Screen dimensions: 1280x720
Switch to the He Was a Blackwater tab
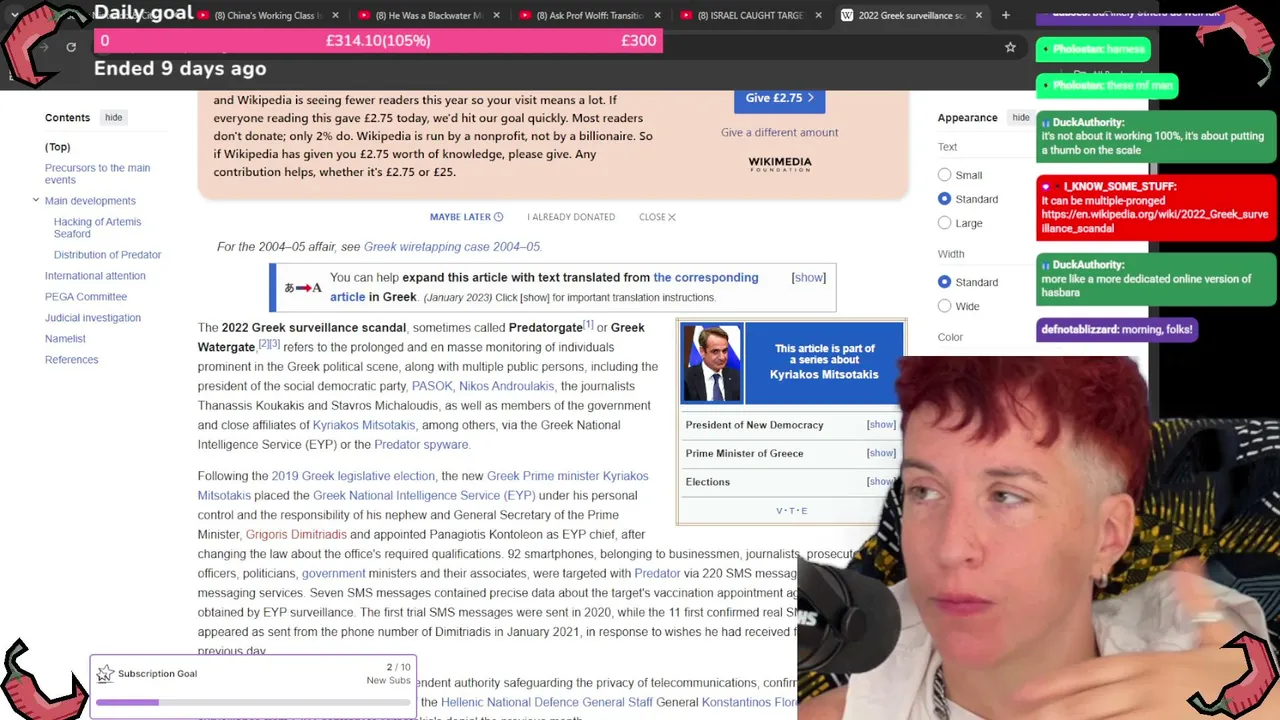428,15
